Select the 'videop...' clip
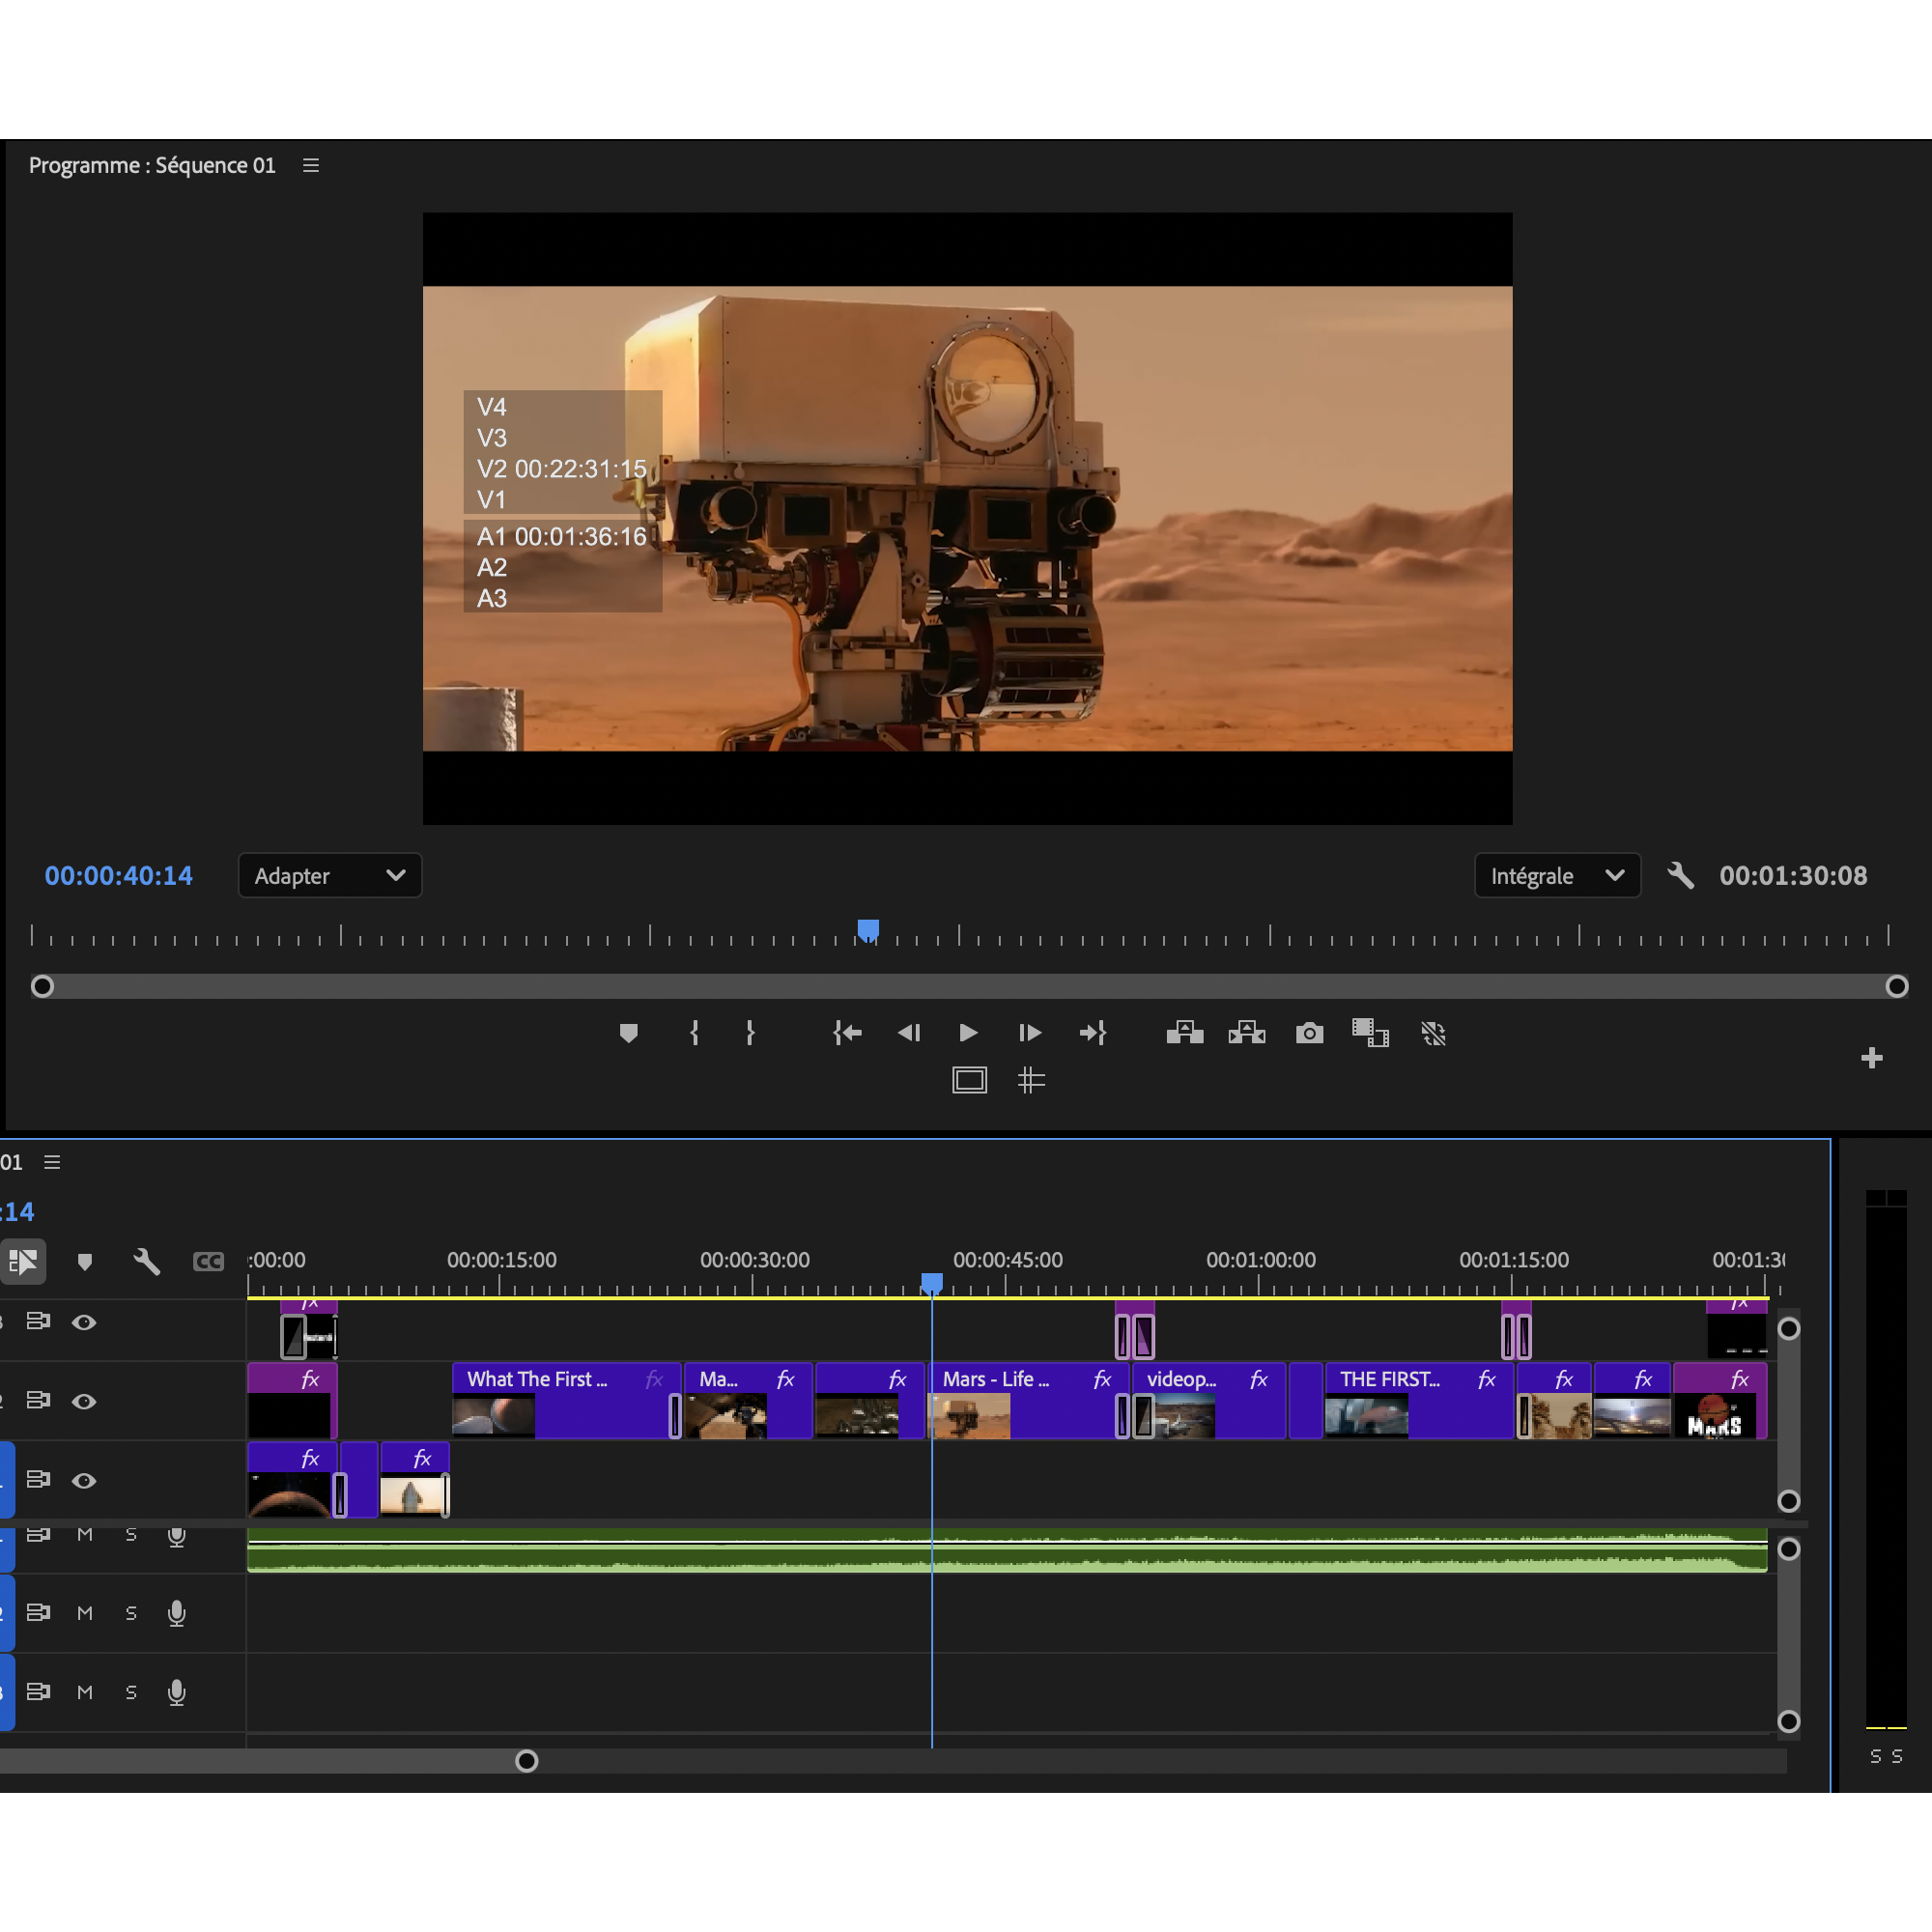This screenshot has height=1932, width=1932. tap(1210, 1401)
